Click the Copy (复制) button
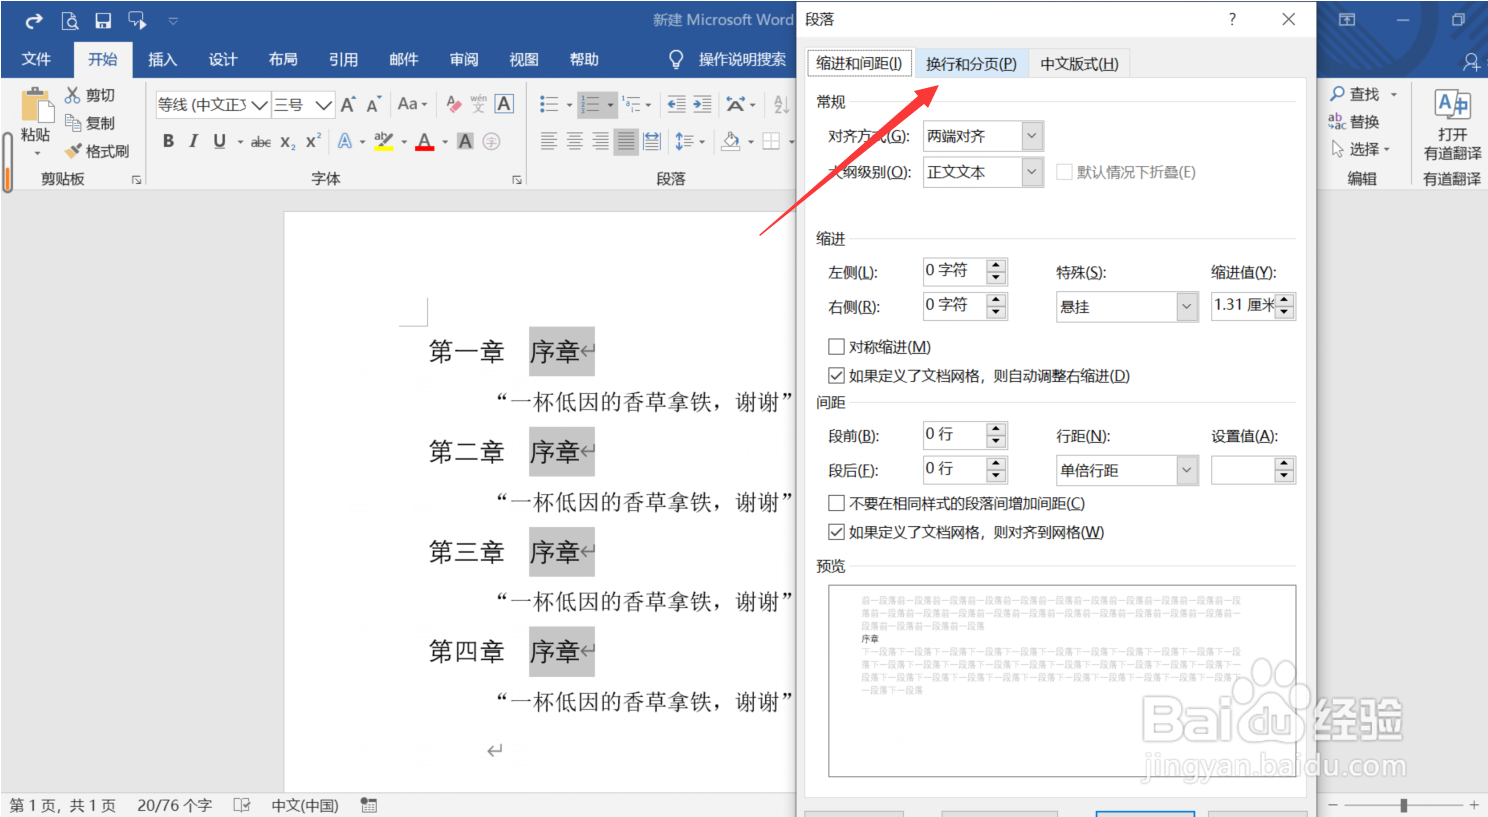 coord(90,123)
